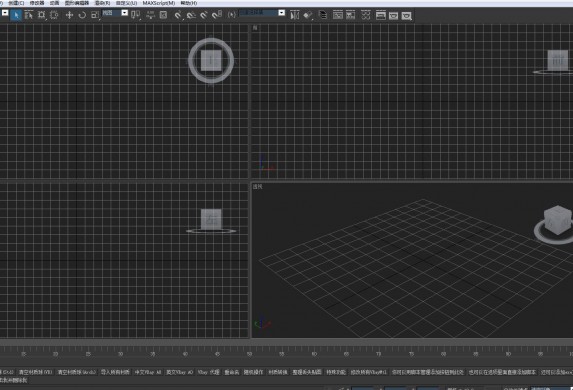Image resolution: width=573 pixels, height=390 pixels.
Task: Click frame 50 on the timeline ruler
Action: point(249,354)
